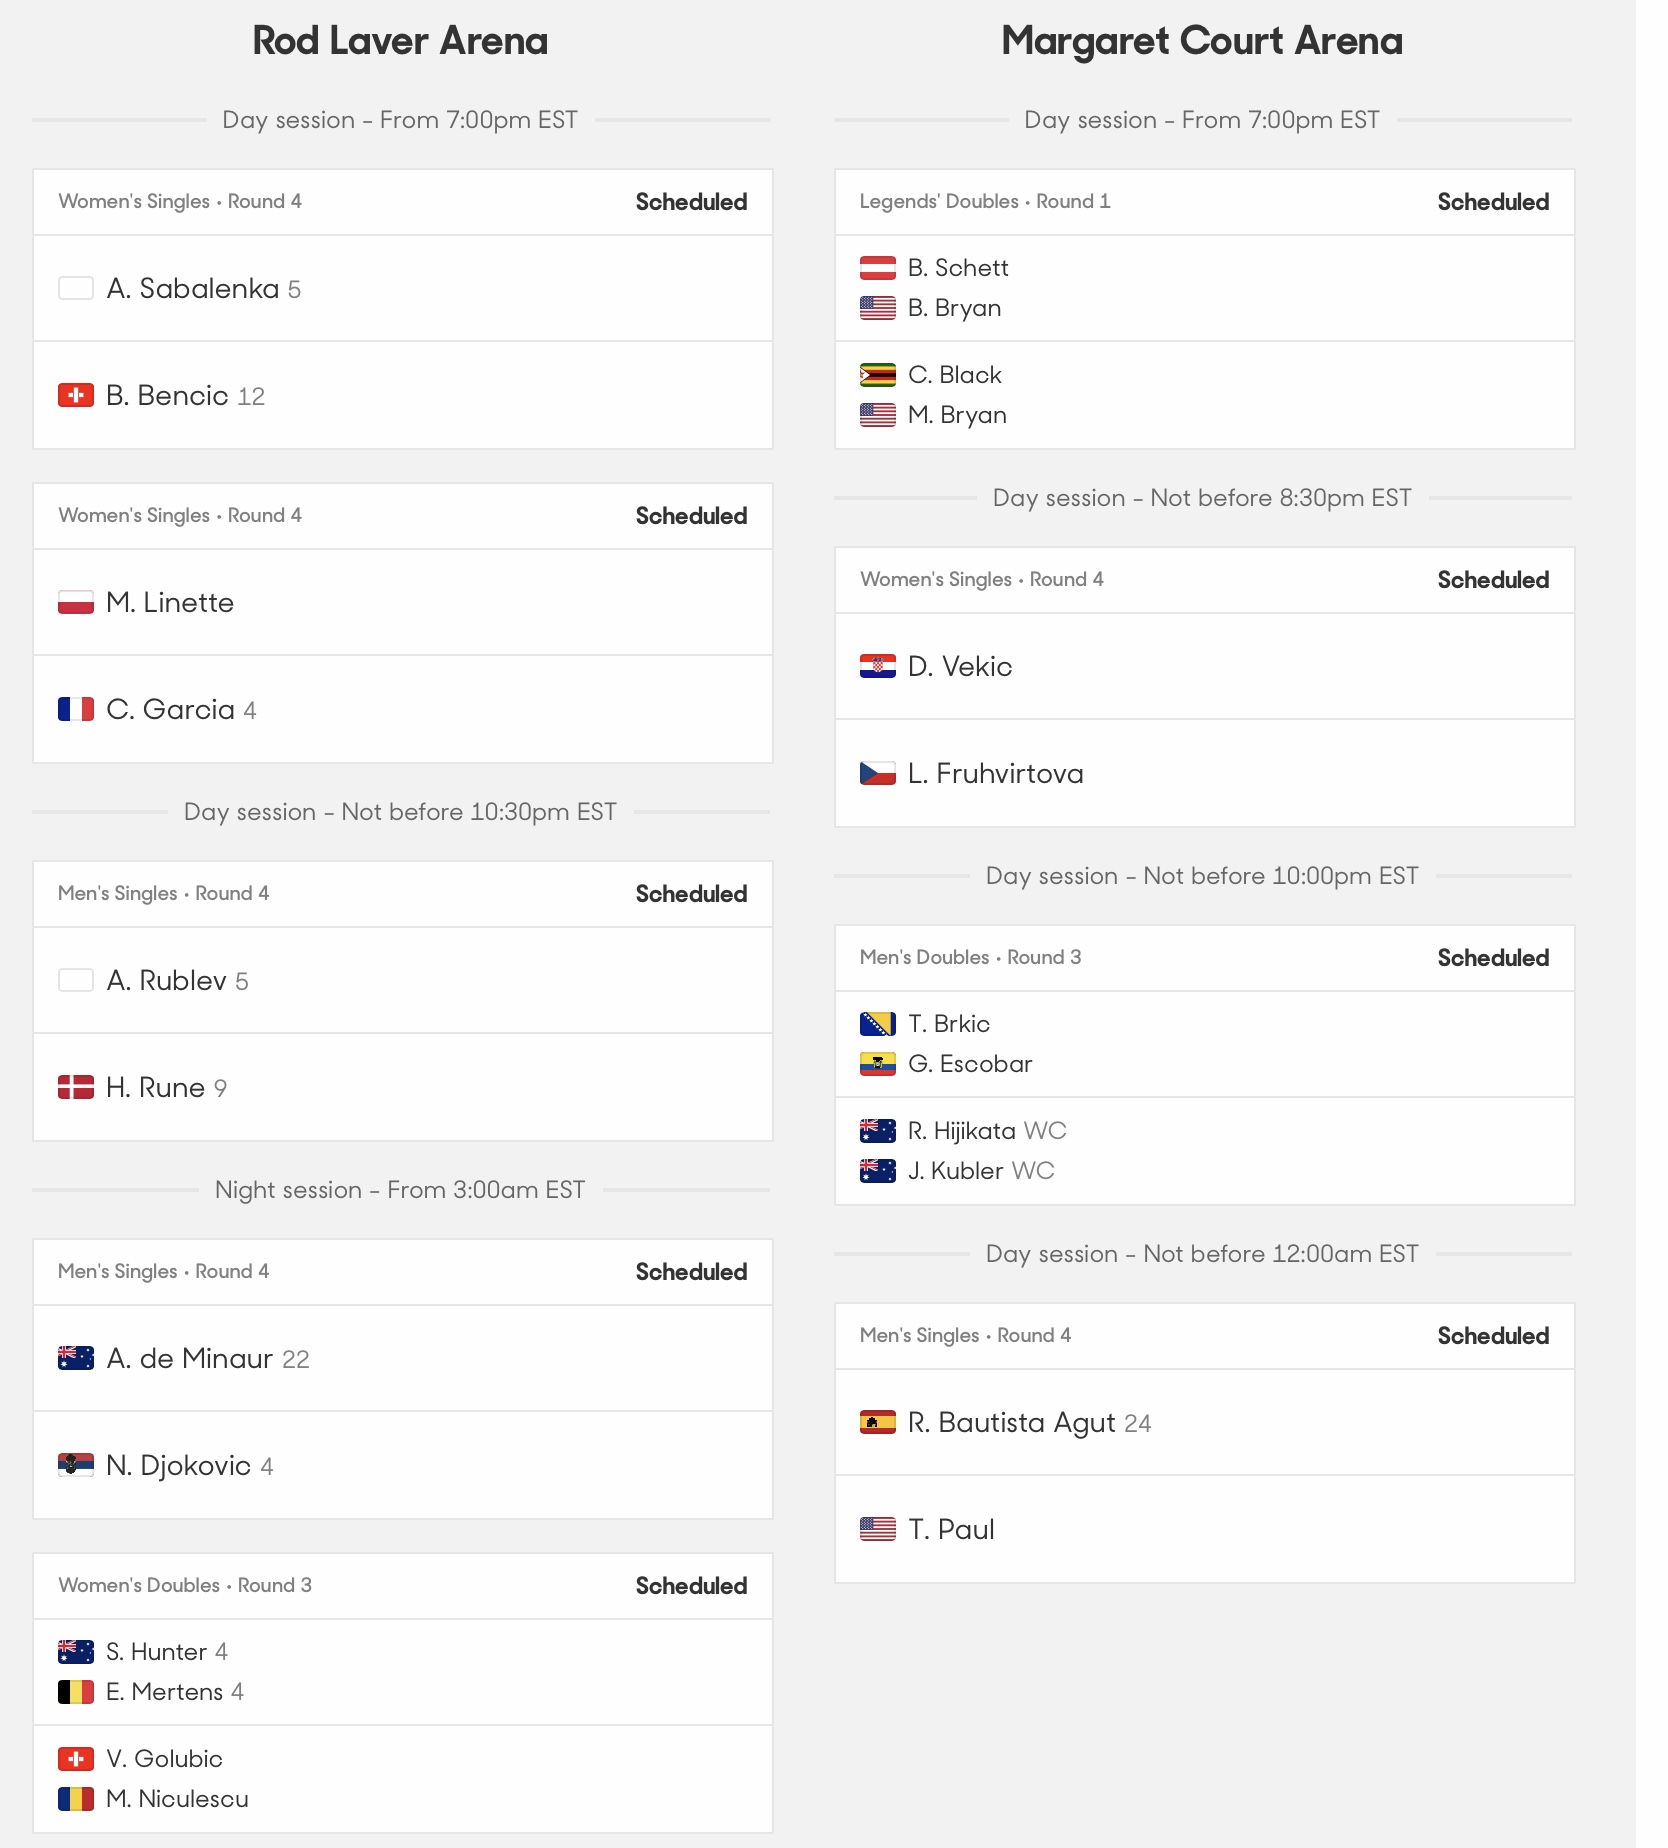
Task: Click the Ecuador flag next to G. Escobar
Action: click(x=878, y=1064)
